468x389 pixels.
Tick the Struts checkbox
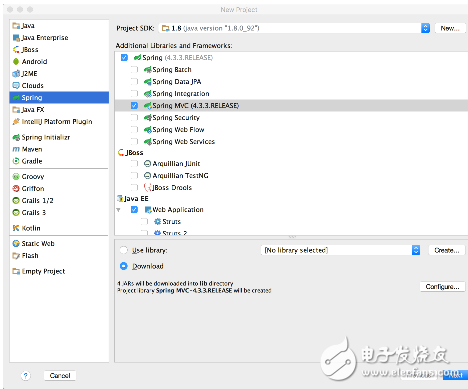pyautogui.click(x=144, y=222)
